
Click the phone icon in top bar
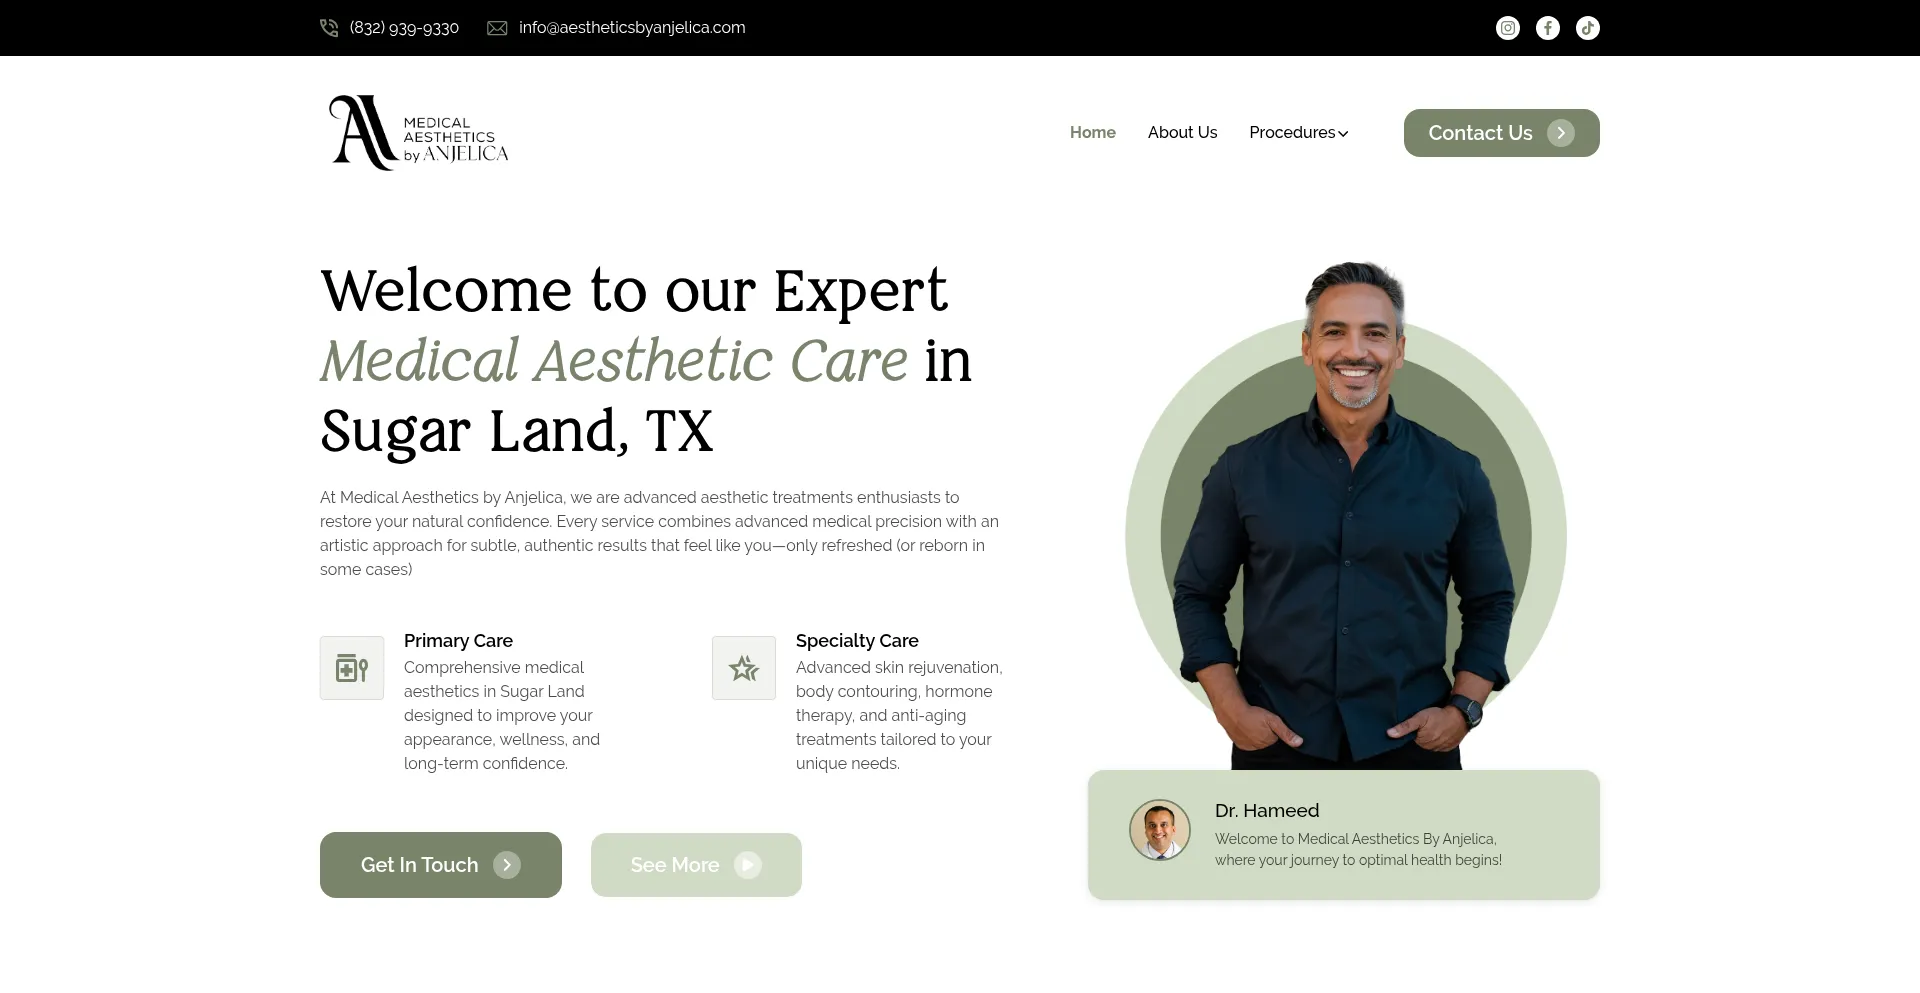(x=329, y=28)
